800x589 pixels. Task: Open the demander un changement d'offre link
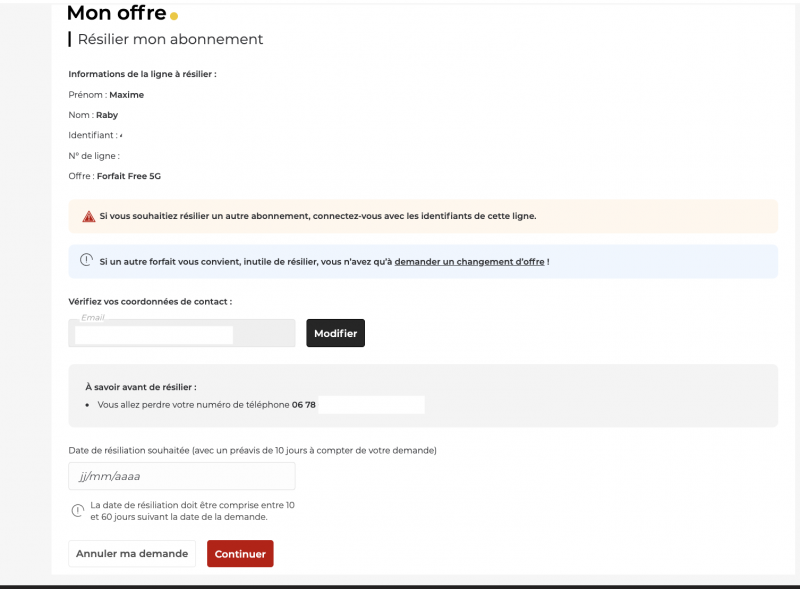pos(469,262)
